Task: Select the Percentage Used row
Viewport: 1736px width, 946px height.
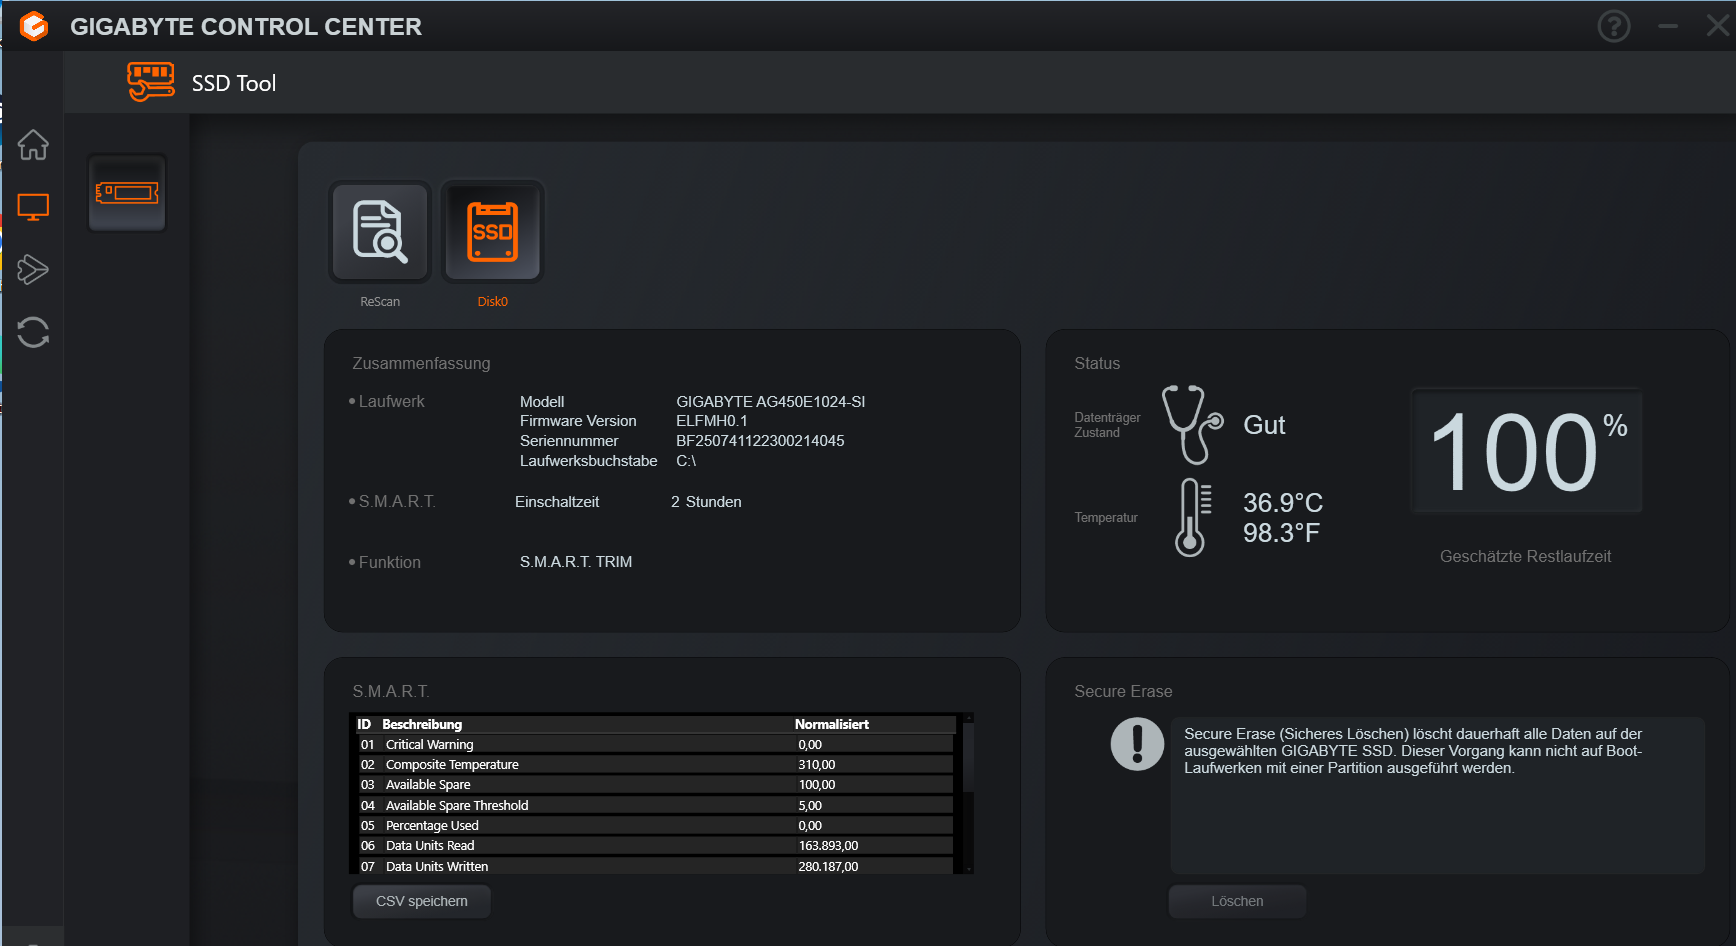Action: 655,826
